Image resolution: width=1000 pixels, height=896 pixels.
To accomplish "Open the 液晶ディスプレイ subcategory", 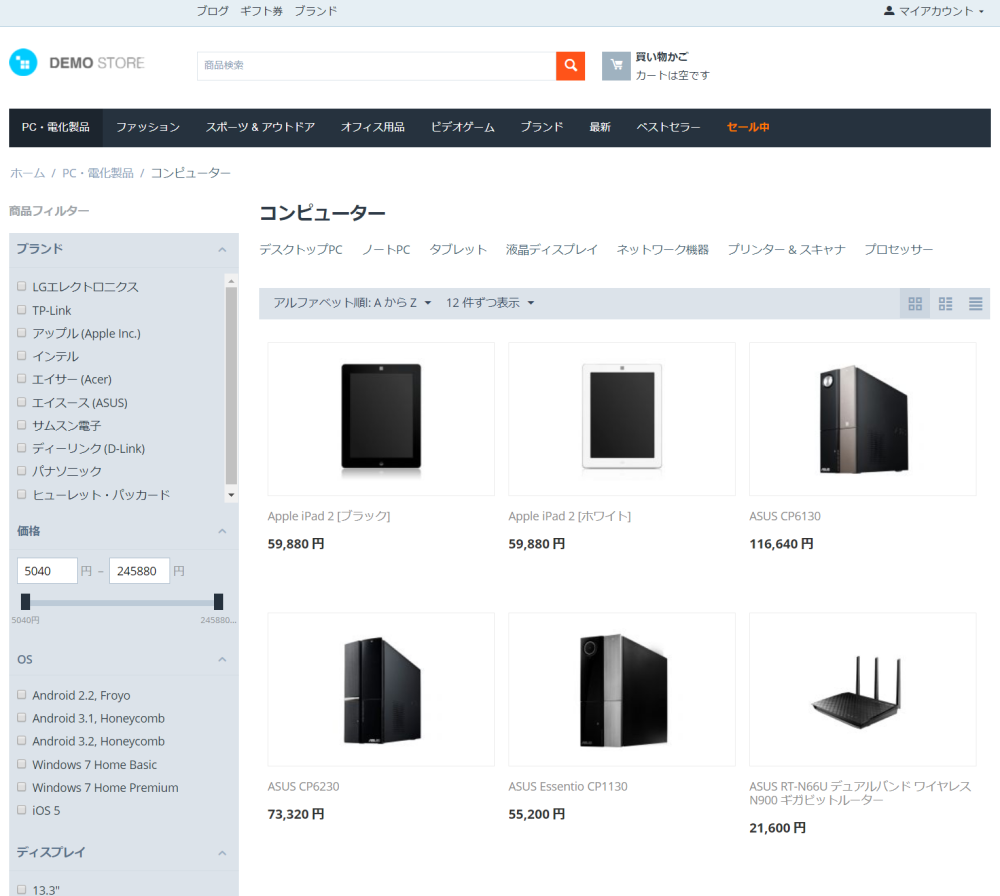I will click(552, 249).
